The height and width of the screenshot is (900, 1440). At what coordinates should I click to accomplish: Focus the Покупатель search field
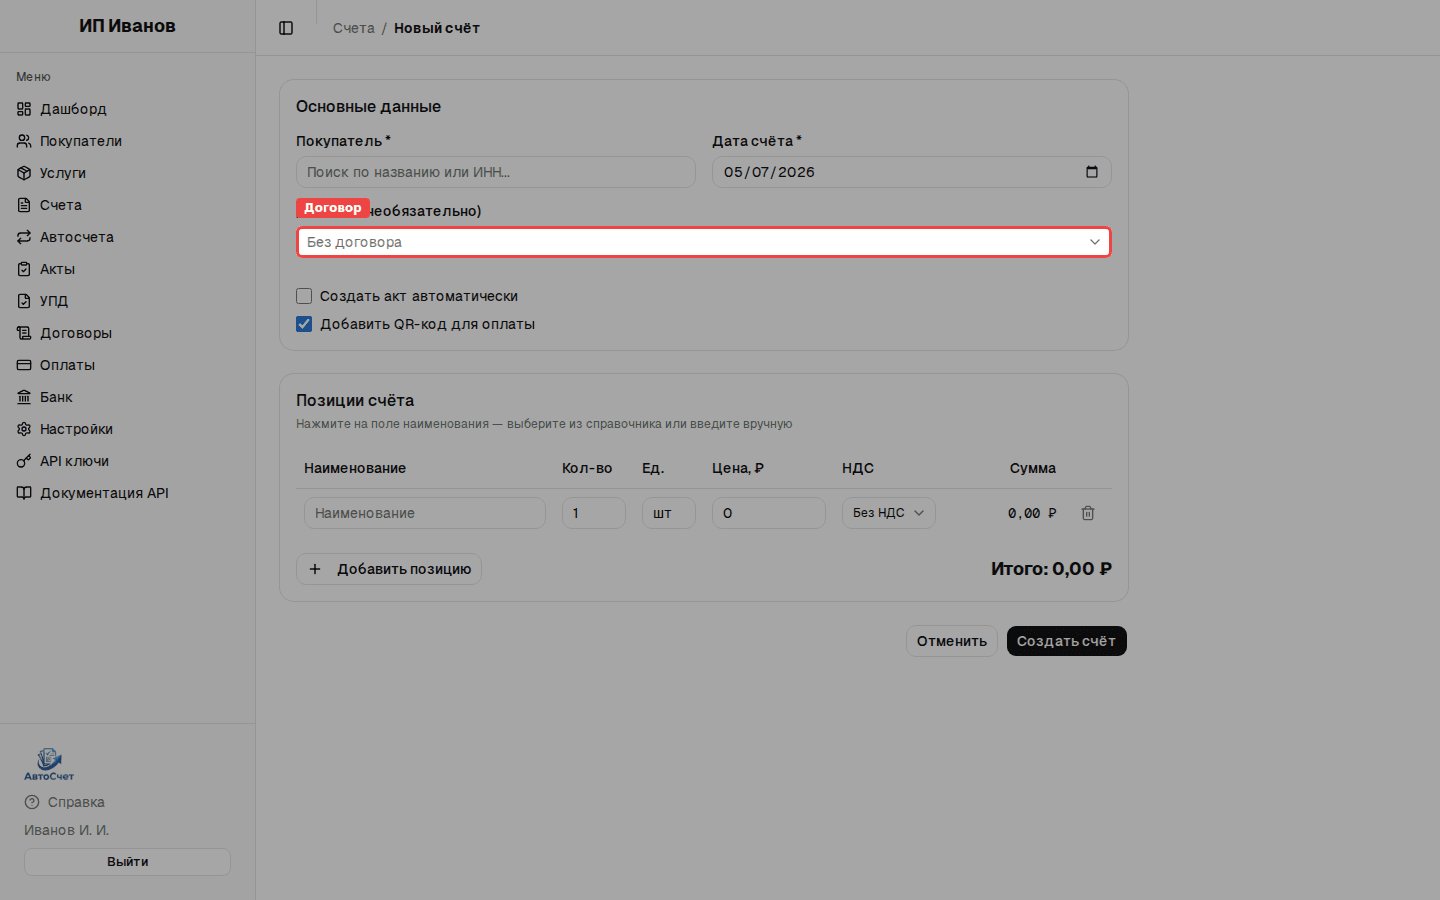pos(496,172)
